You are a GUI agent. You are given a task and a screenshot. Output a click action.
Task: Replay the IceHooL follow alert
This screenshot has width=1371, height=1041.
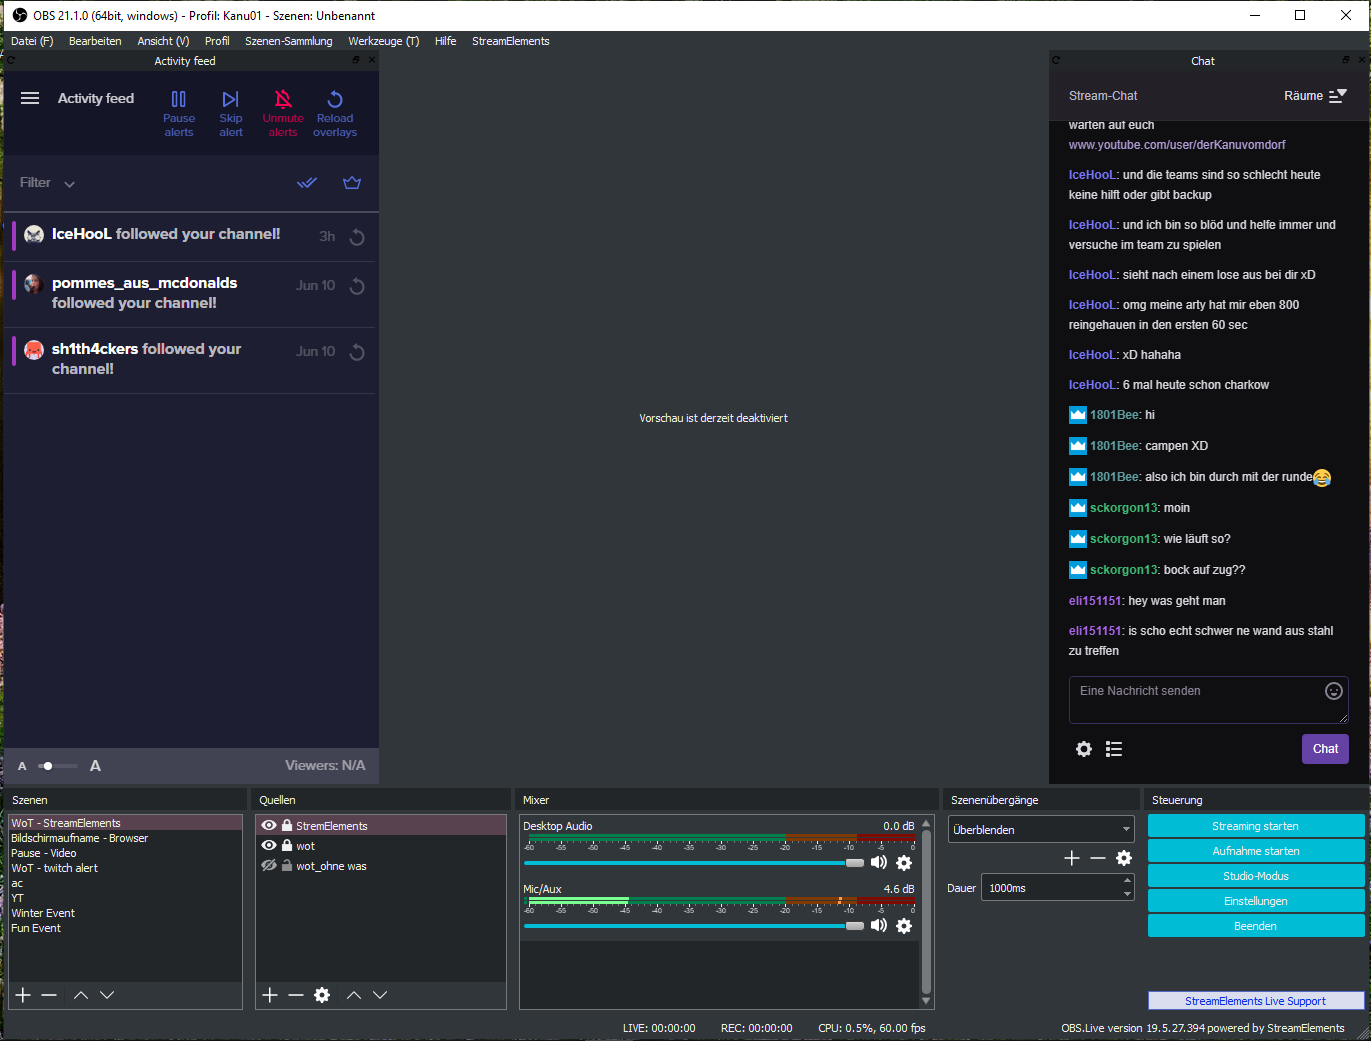tap(357, 237)
